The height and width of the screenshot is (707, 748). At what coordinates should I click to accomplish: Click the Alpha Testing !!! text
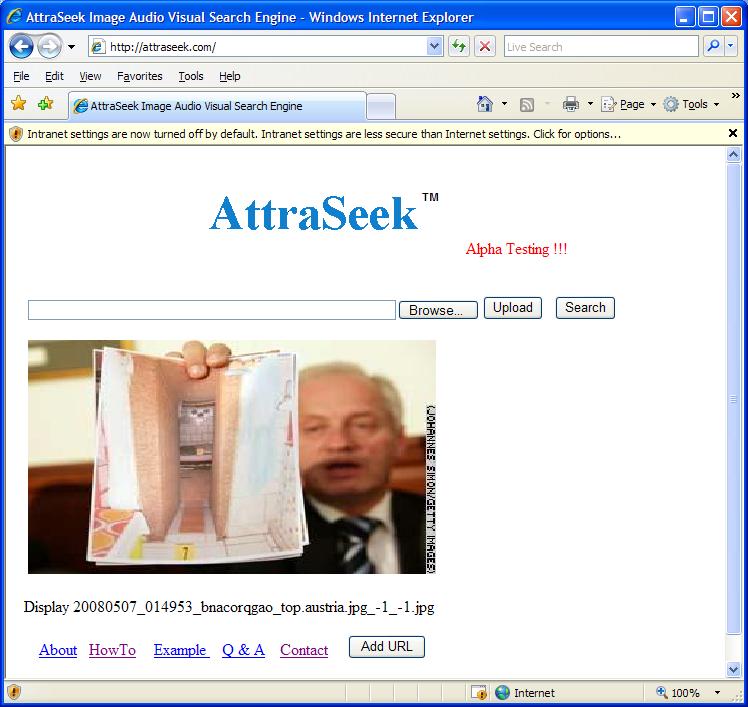pyautogui.click(x=516, y=249)
